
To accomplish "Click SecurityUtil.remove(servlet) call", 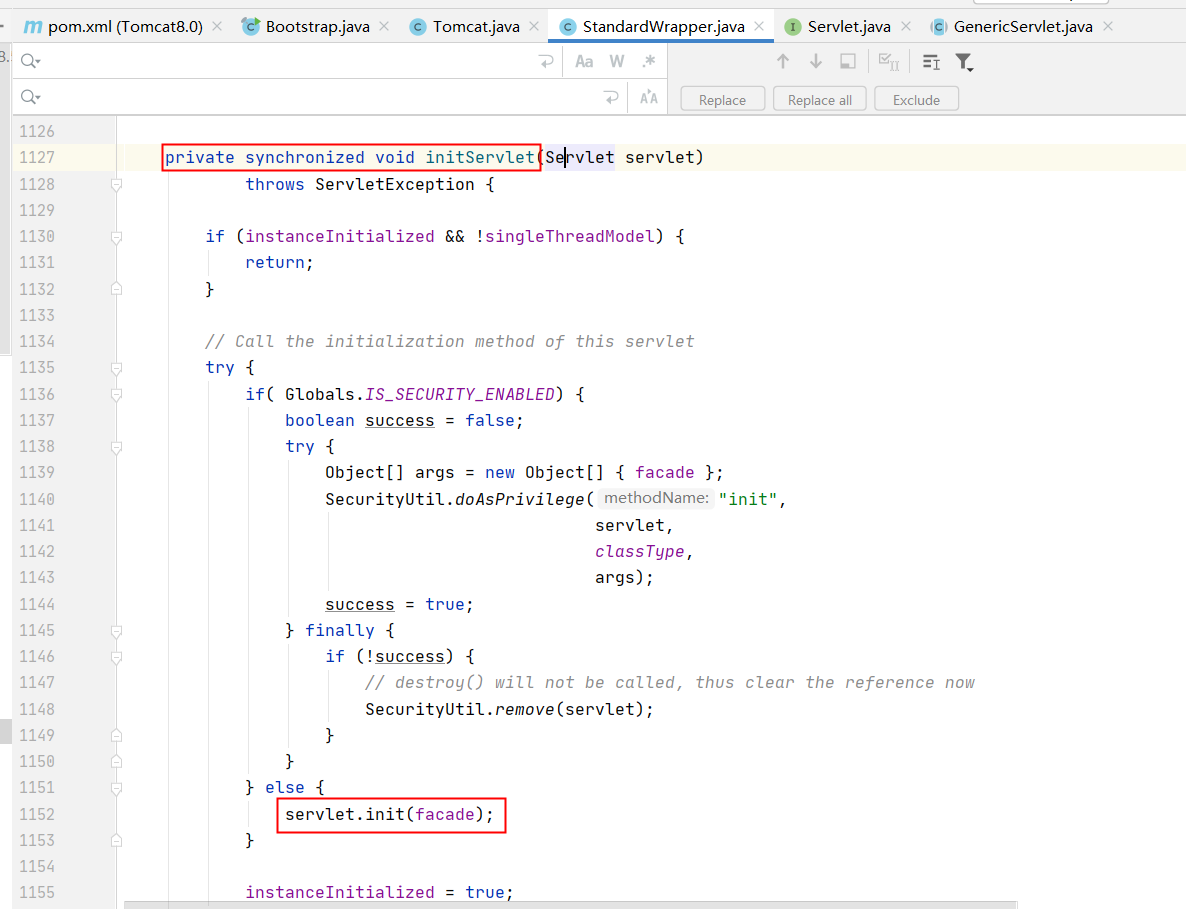I will 508,709.
